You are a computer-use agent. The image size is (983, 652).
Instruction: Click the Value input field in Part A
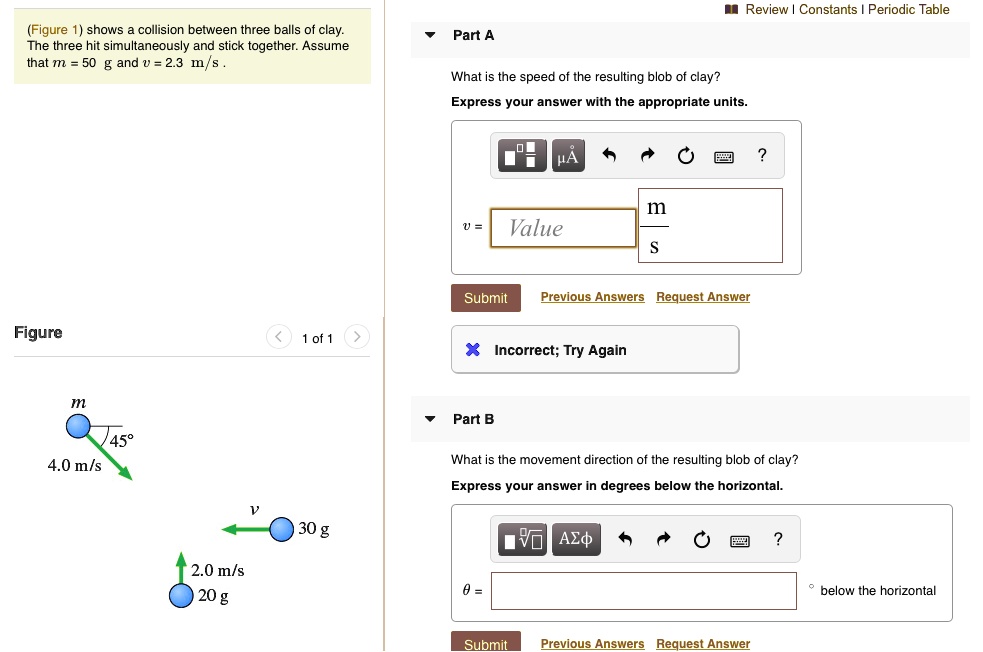[562, 228]
